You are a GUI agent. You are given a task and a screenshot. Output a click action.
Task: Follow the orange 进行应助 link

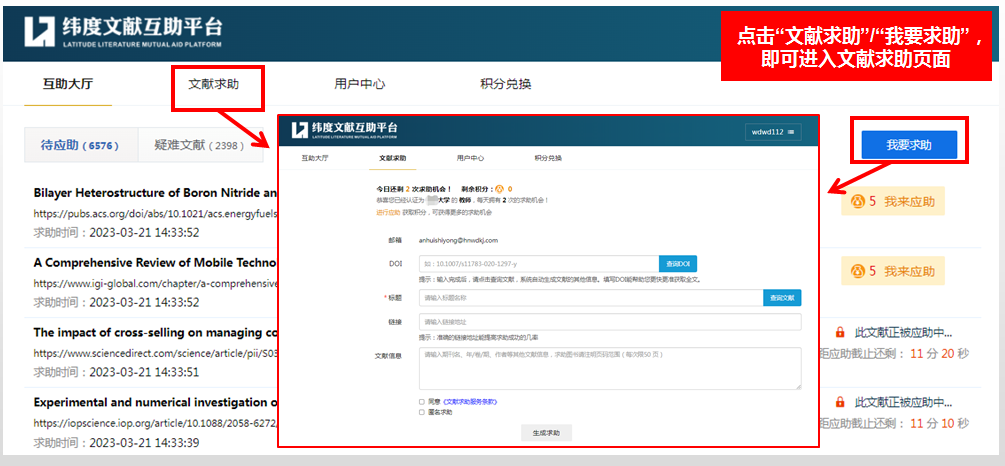388,212
